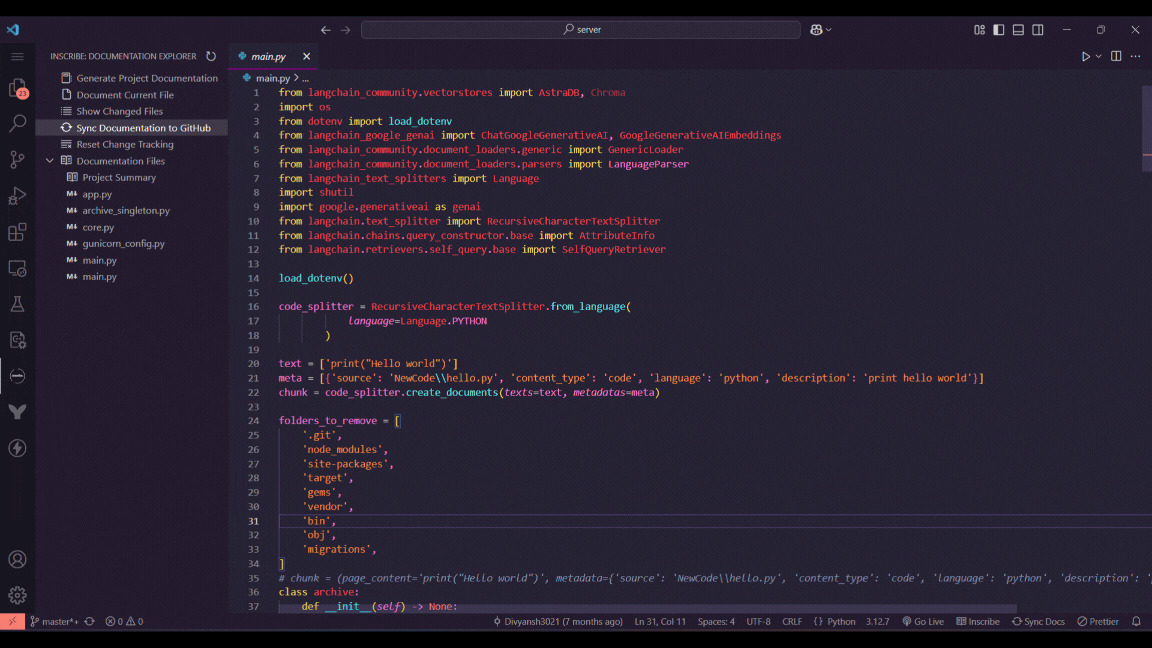Click the 3.12.7 interpreter version
This screenshot has width=1152, height=648.
[x=877, y=622]
